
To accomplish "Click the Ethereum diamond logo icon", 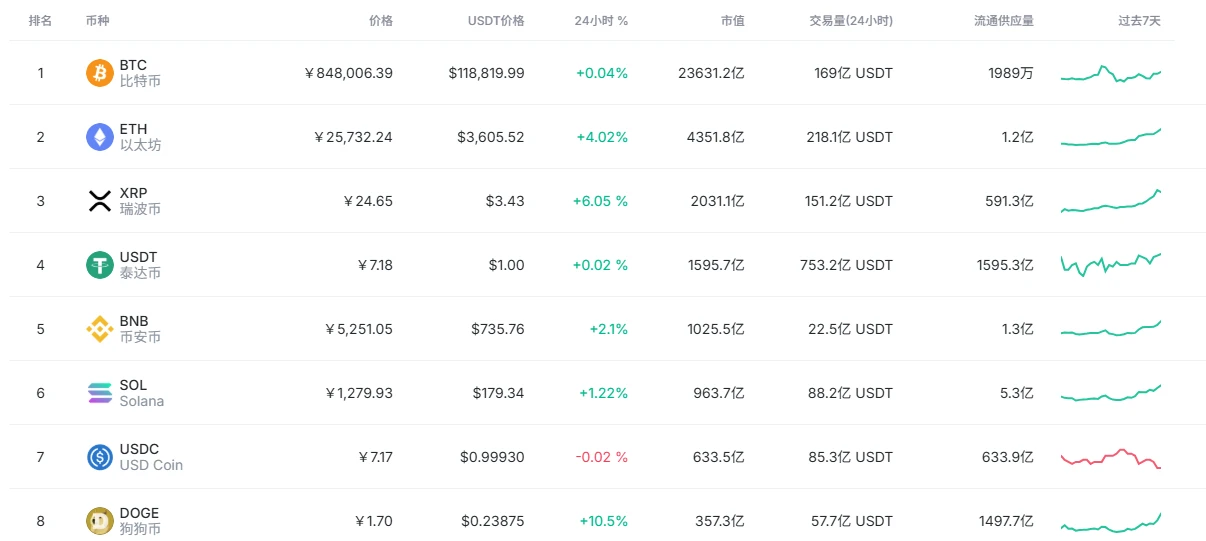I will coord(100,137).
